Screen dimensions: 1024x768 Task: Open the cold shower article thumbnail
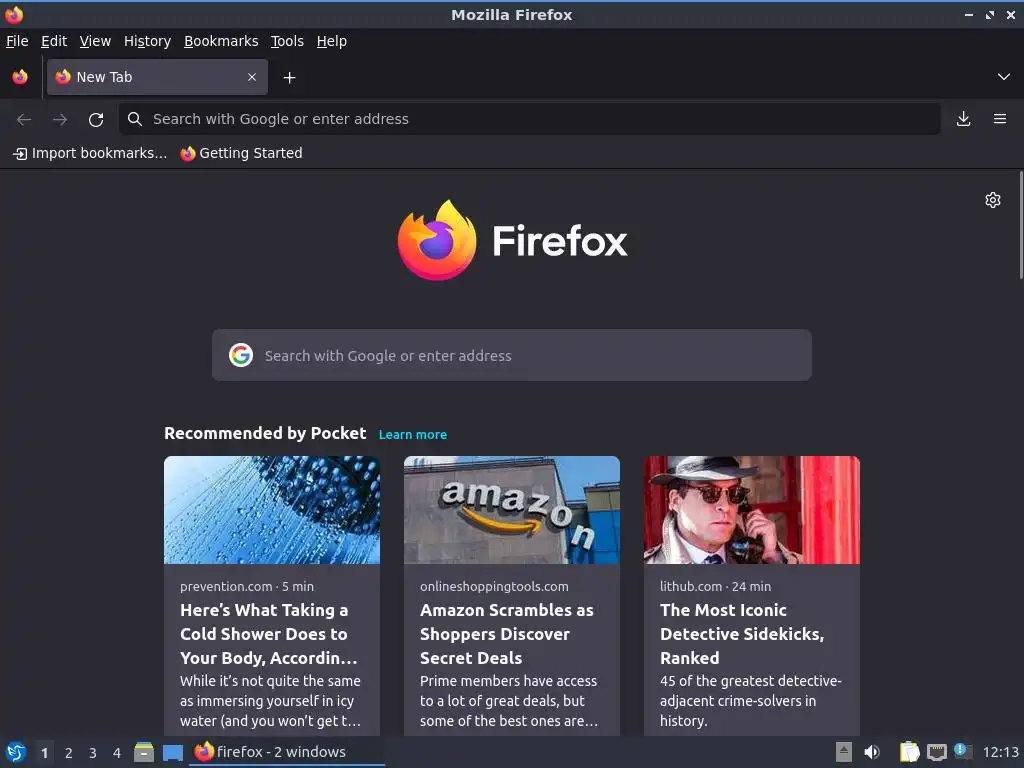tap(272, 510)
